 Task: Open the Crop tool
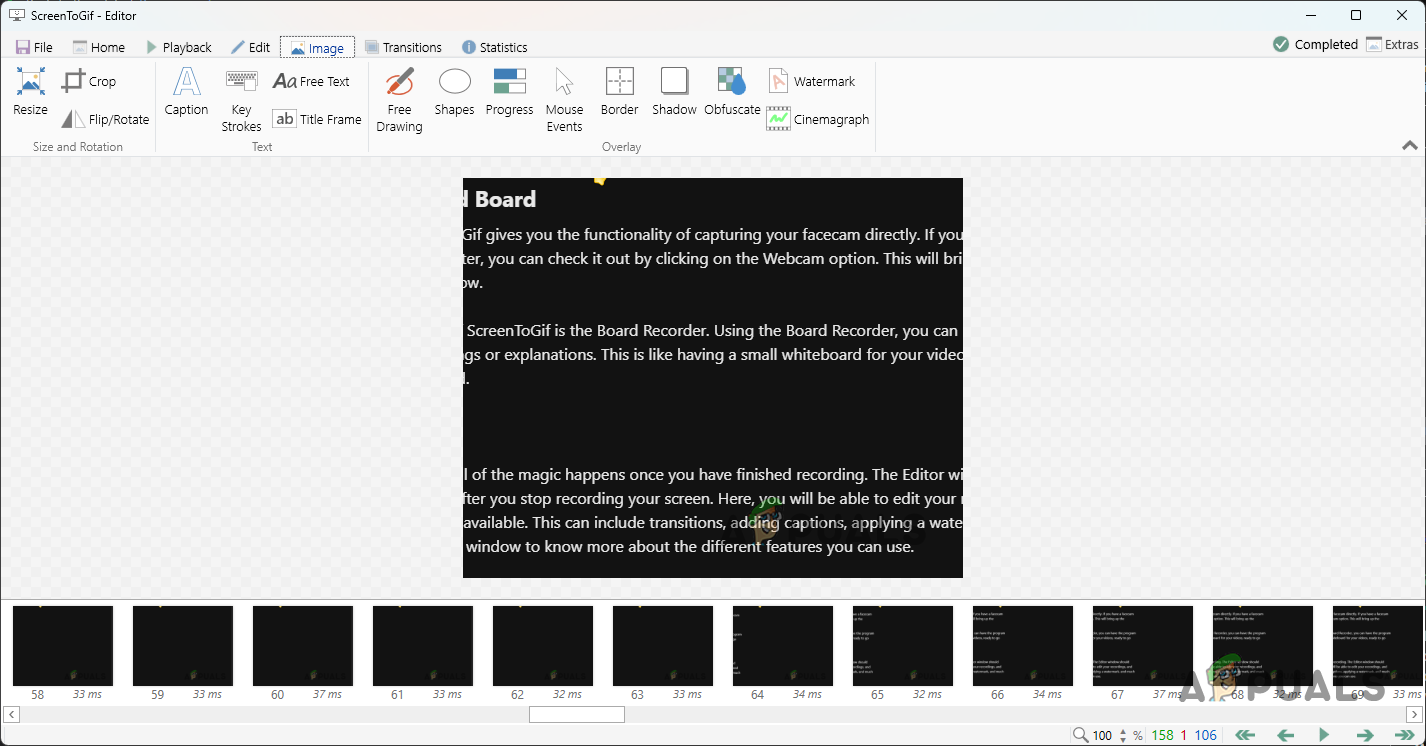tap(88, 82)
